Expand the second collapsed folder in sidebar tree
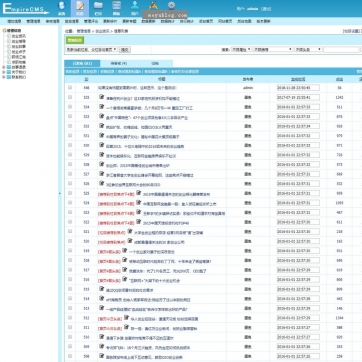This screenshot has height=362, width=362. [4, 72]
